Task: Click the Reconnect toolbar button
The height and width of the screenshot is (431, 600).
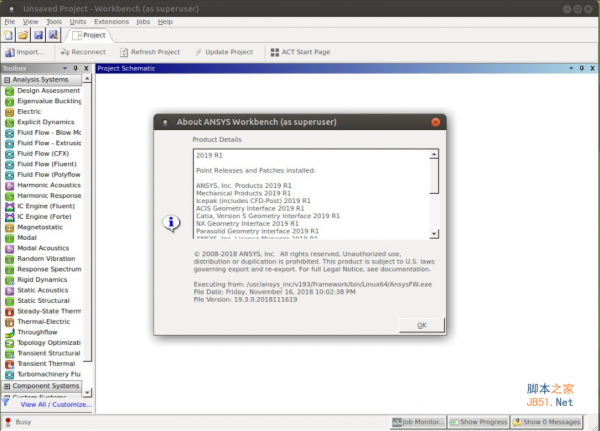Action: pyautogui.click(x=83, y=52)
